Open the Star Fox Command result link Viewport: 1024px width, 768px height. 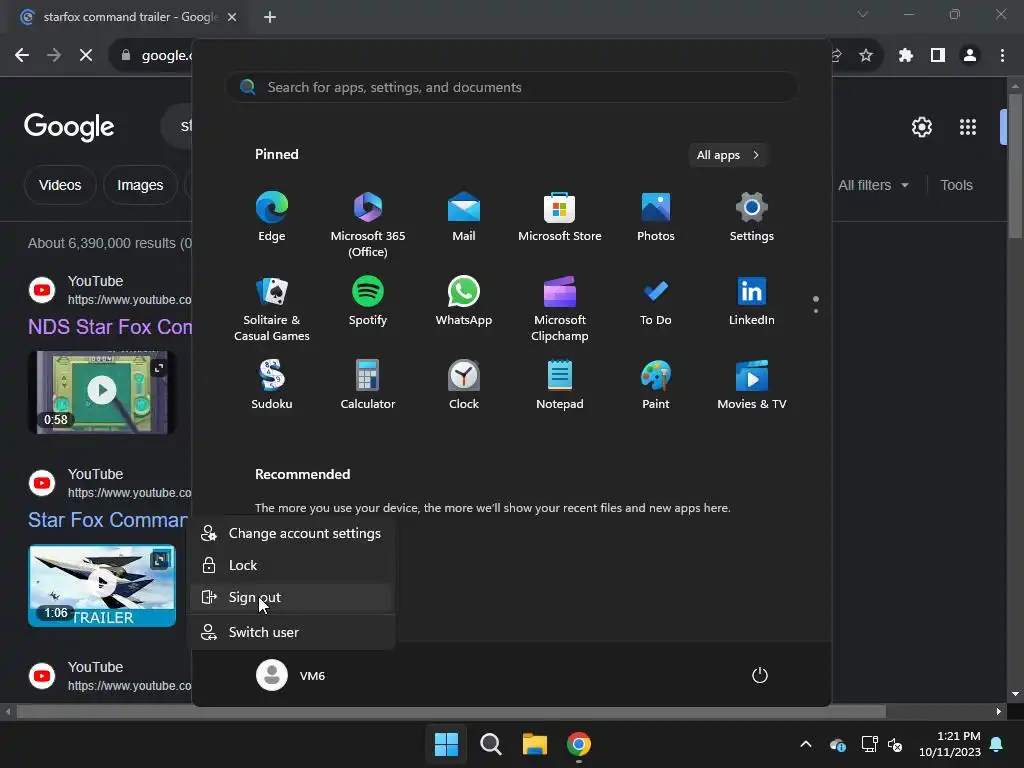coord(108,520)
